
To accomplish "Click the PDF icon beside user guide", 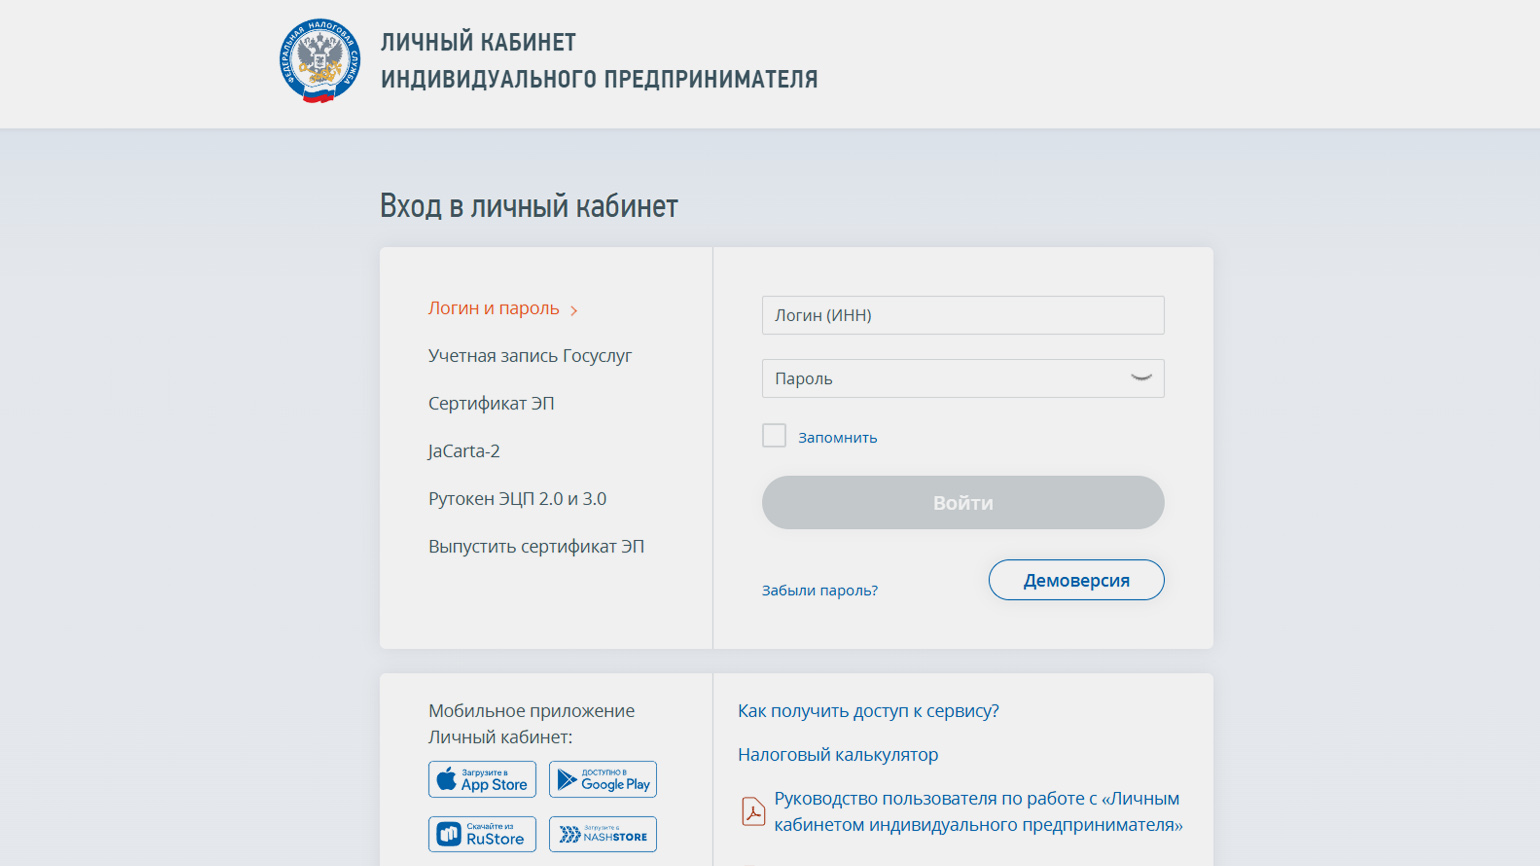I will [753, 811].
